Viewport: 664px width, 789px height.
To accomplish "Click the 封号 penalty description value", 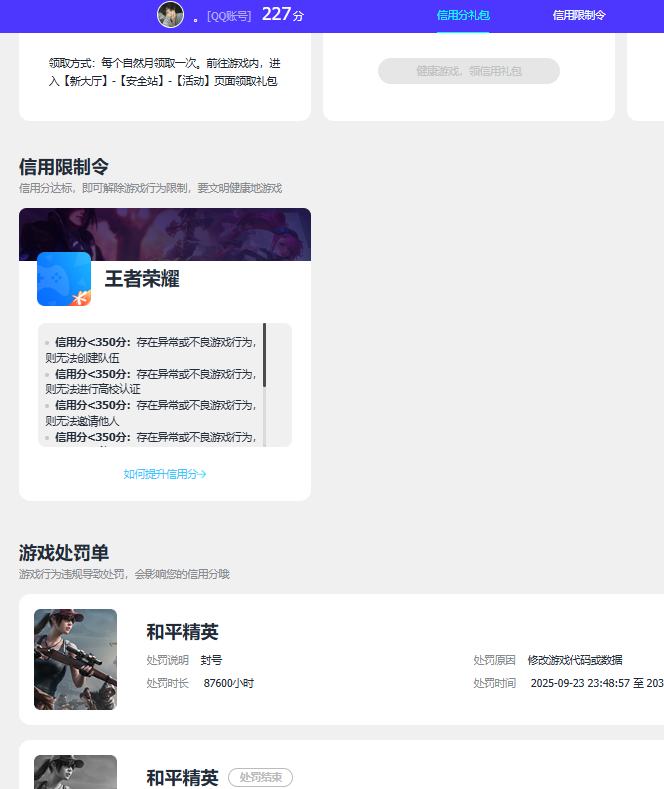I will pyautogui.click(x=211, y=660).
